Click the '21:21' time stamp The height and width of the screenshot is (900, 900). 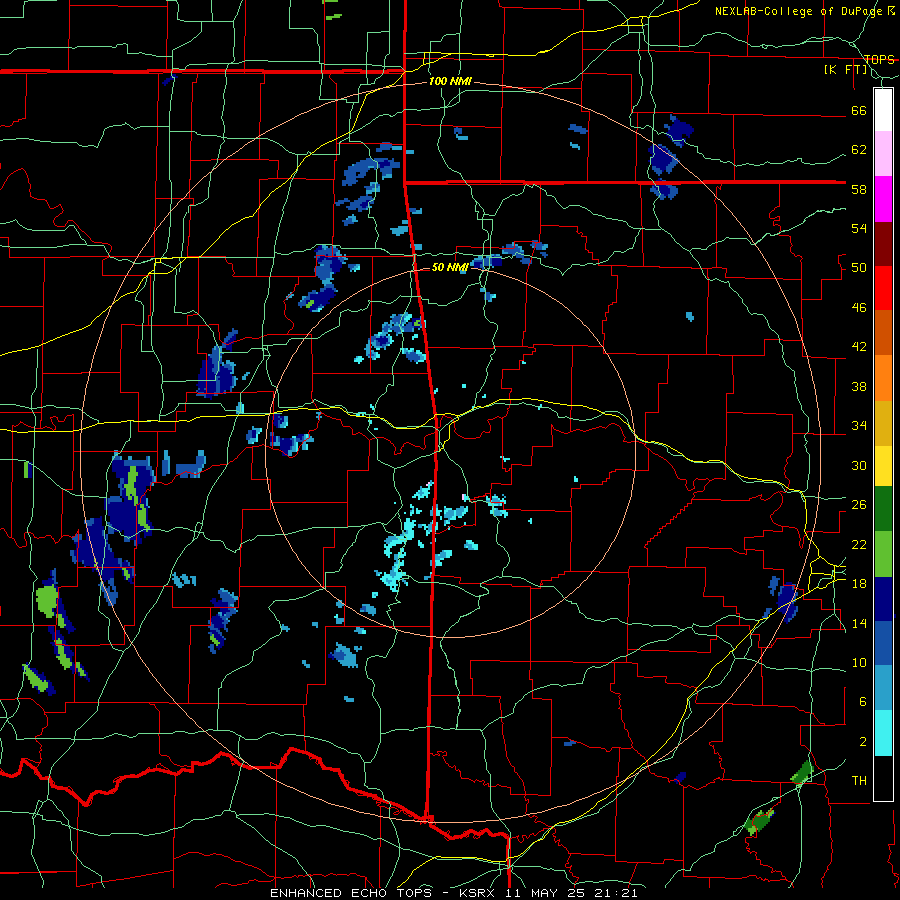click(618, 893)
